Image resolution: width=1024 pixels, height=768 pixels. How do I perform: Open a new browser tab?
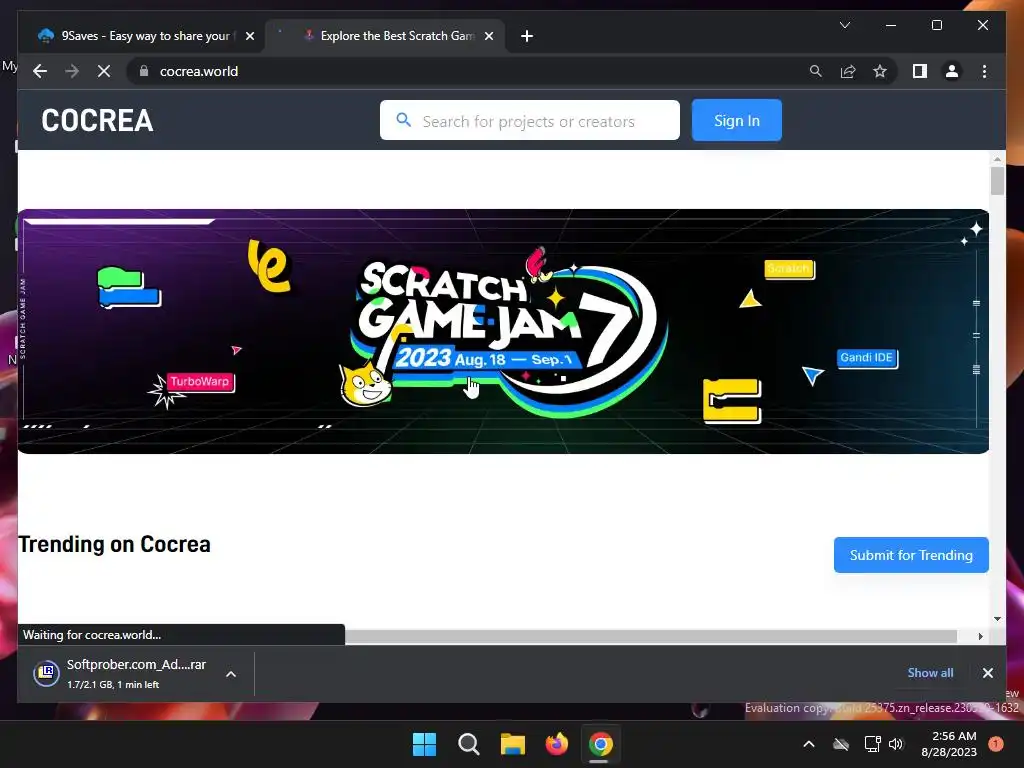point(527,36)
